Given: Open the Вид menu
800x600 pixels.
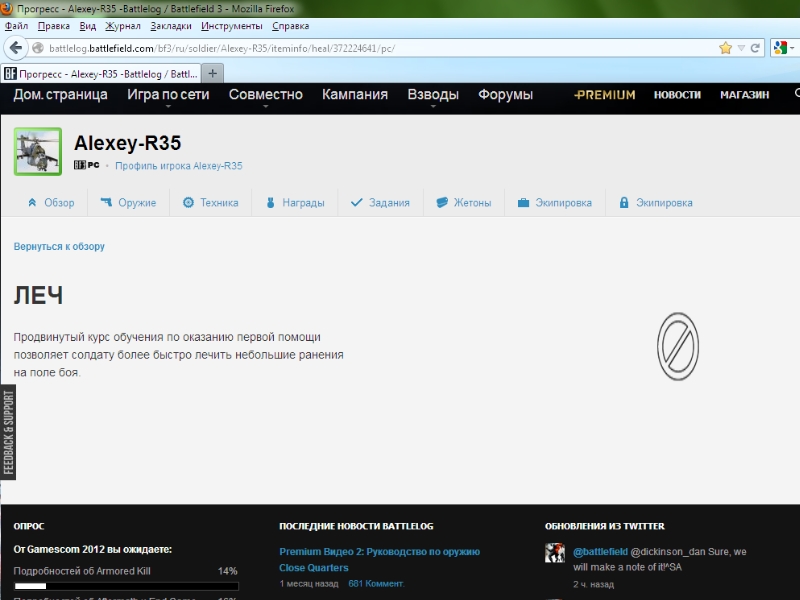Looking at the screenshot, I should click(87, 26).
